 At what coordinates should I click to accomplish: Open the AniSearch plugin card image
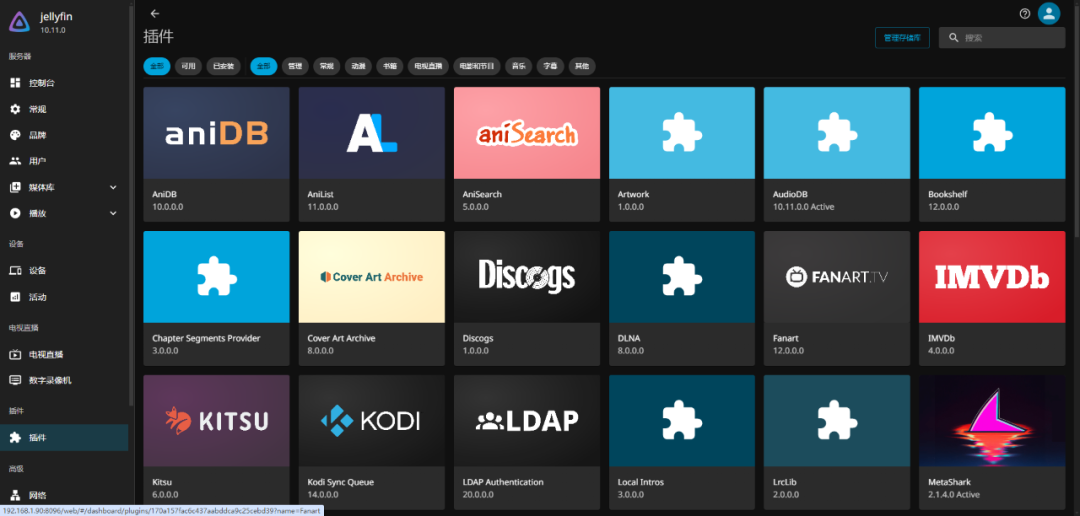tap(527, 133)
